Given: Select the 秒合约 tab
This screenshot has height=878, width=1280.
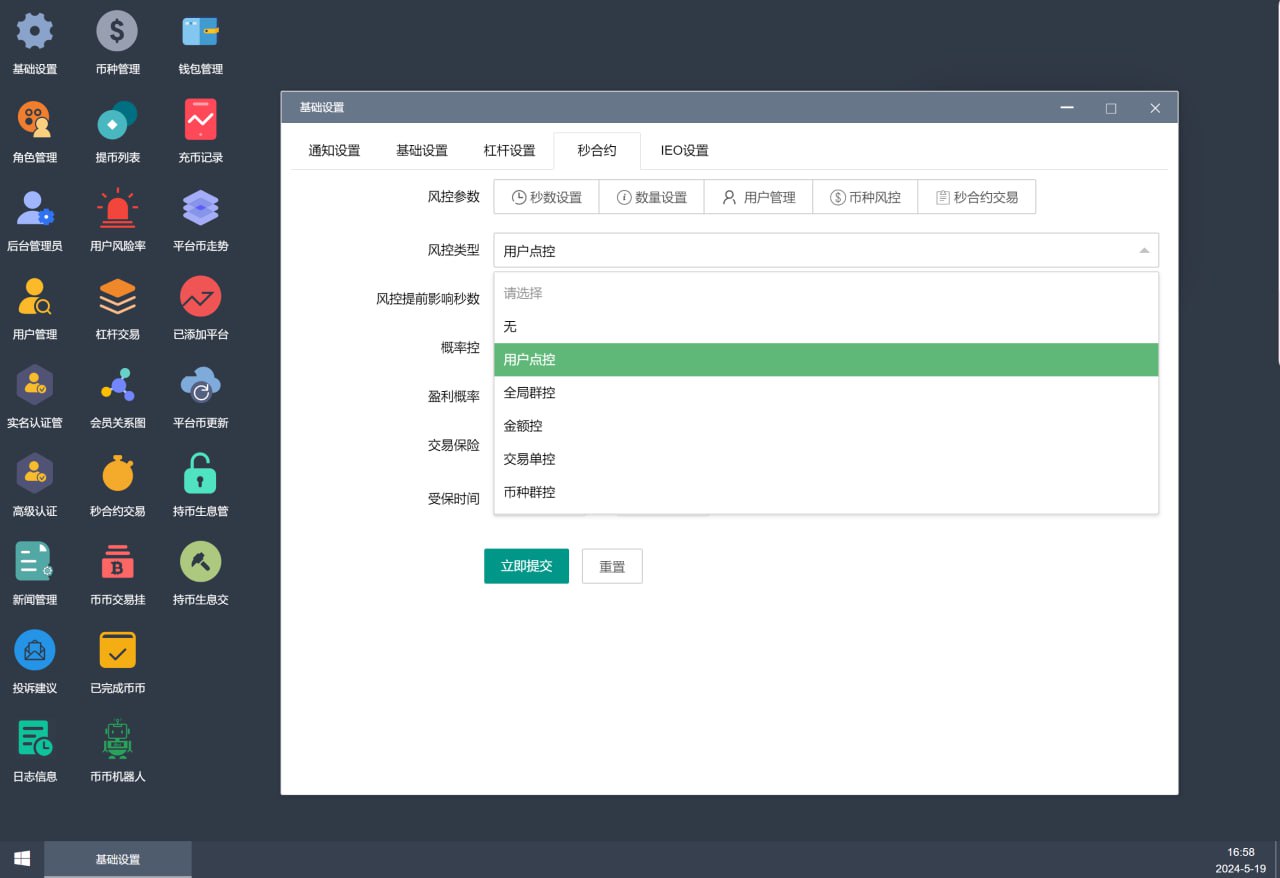Looking at the screenshot, I should pos(597,151).
